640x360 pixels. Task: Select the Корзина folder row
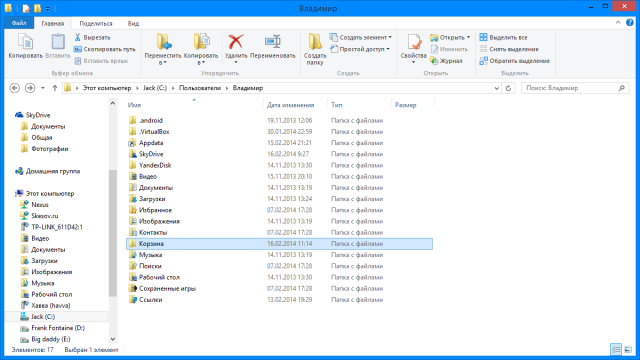pos(279,244)
